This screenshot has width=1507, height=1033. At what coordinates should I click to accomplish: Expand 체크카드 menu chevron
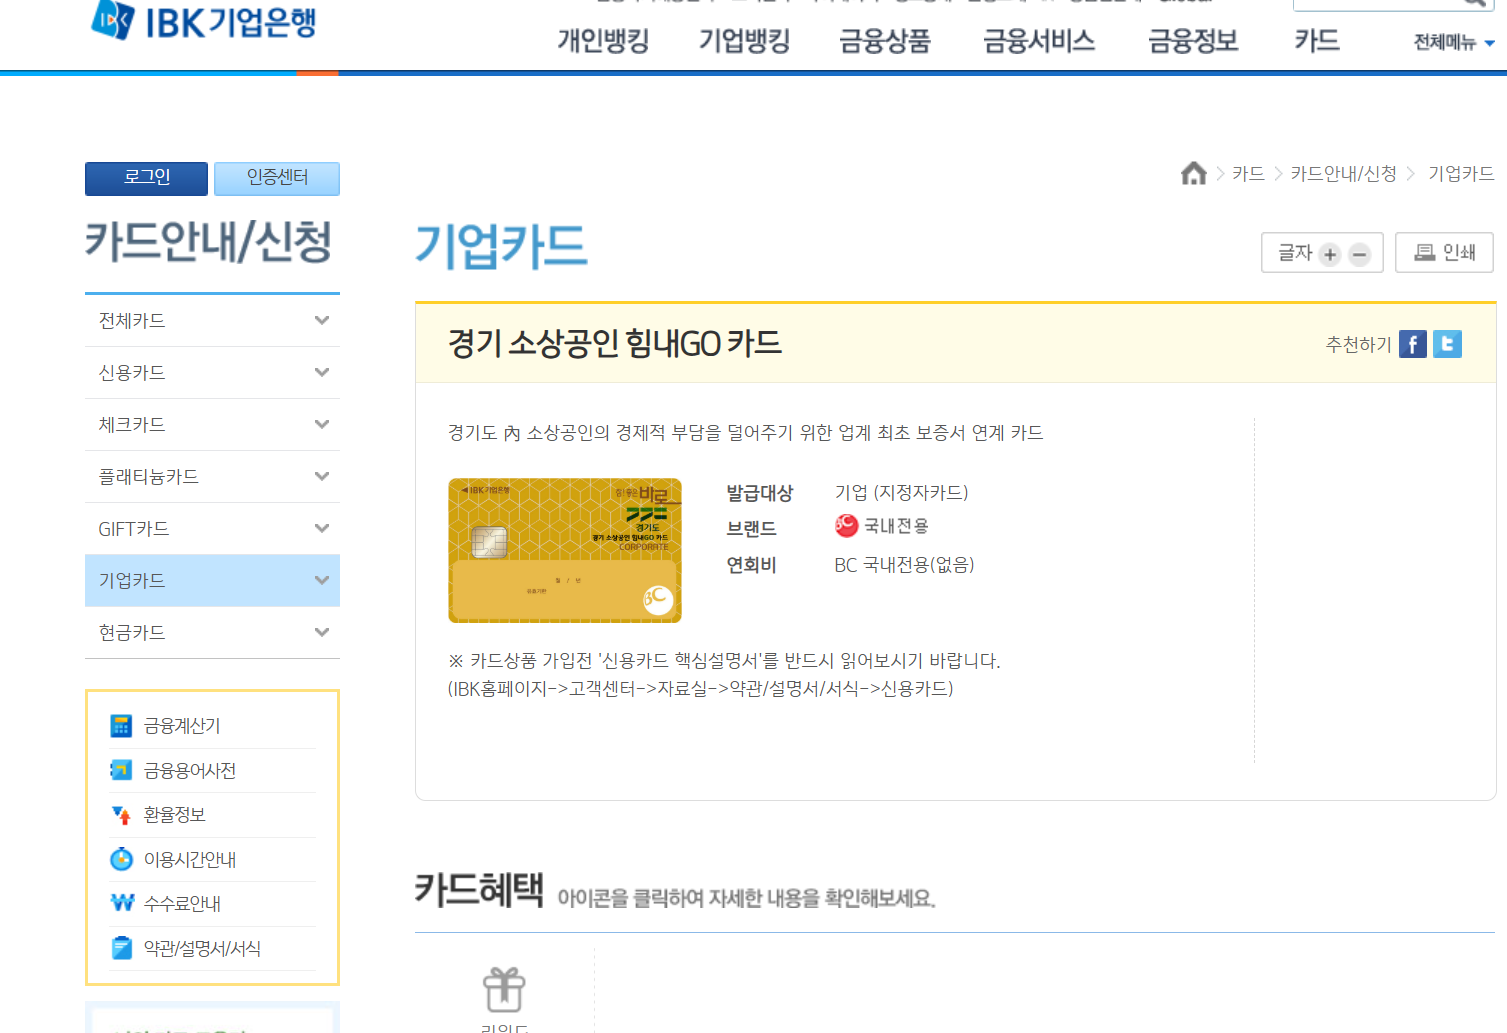click(x=322, y=424)
